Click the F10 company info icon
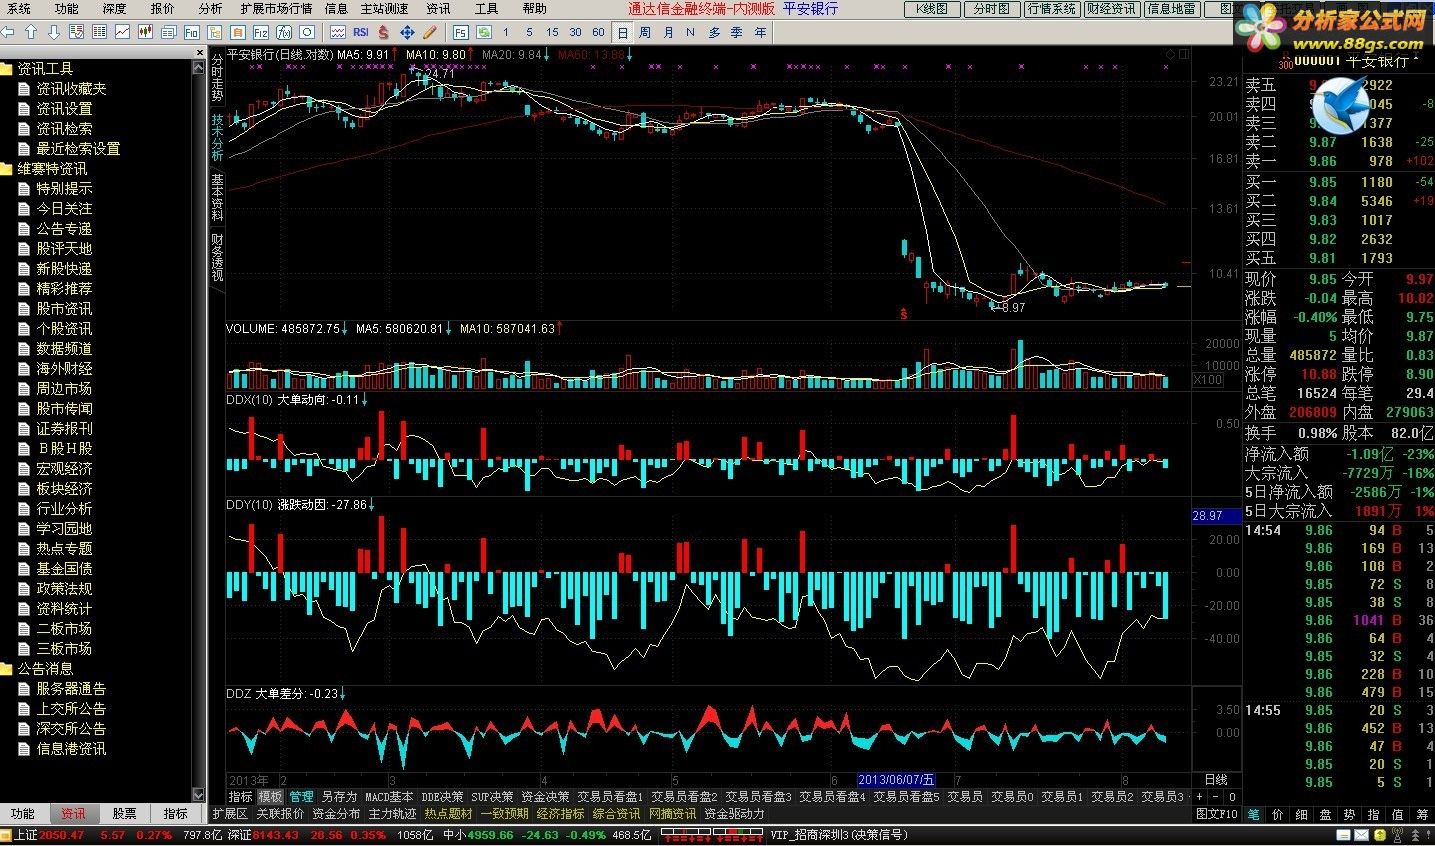This screenshot has width=1435, height=846. point(191,32)
